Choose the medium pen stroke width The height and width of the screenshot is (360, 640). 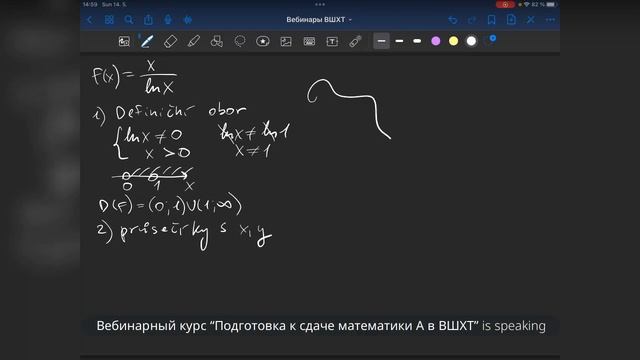pyautogui.click(x=400, y=41)
